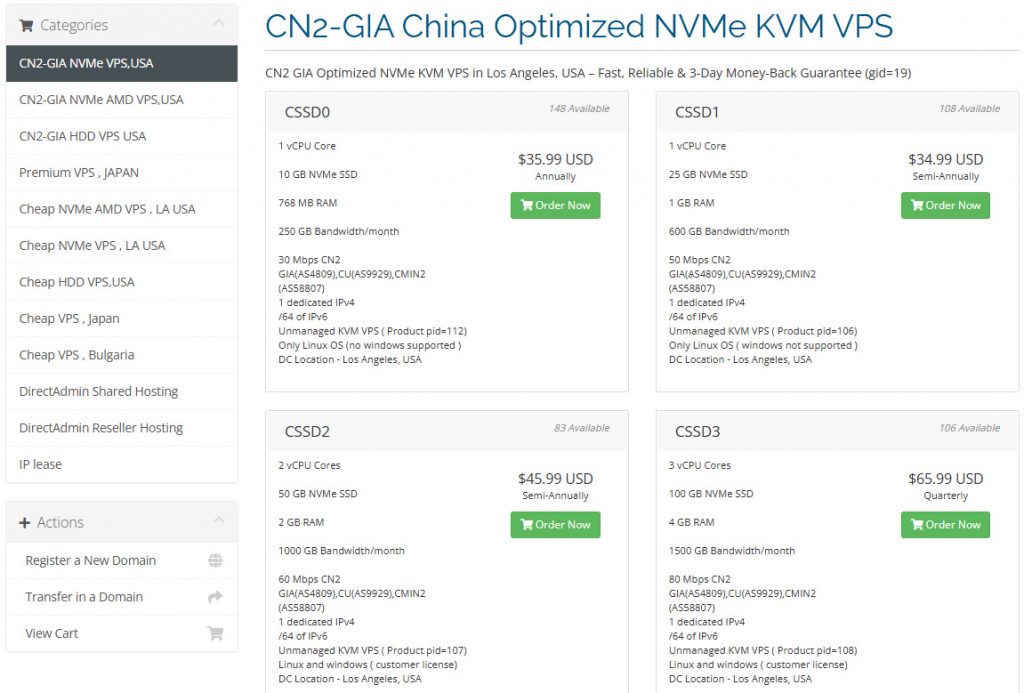The width and height of the screenshot is (1024, 693).
Task: Order the CSSD1 plan
Action: 945,205
